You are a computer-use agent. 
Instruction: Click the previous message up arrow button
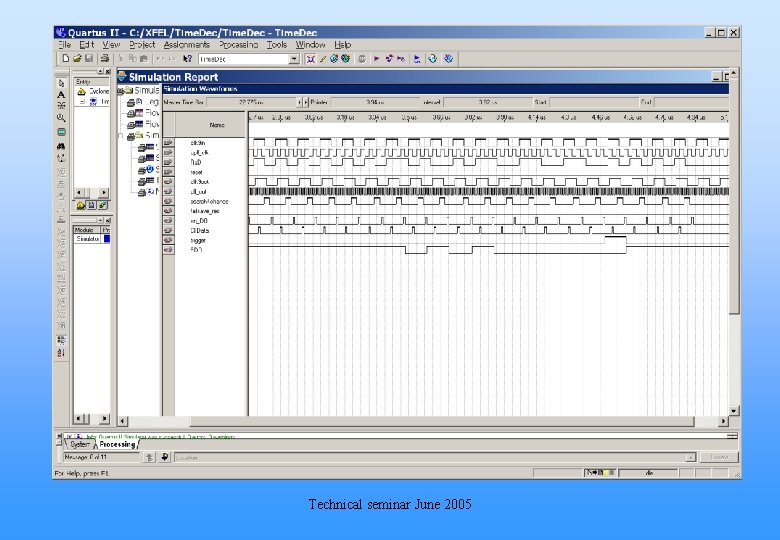tap(149, 457)
